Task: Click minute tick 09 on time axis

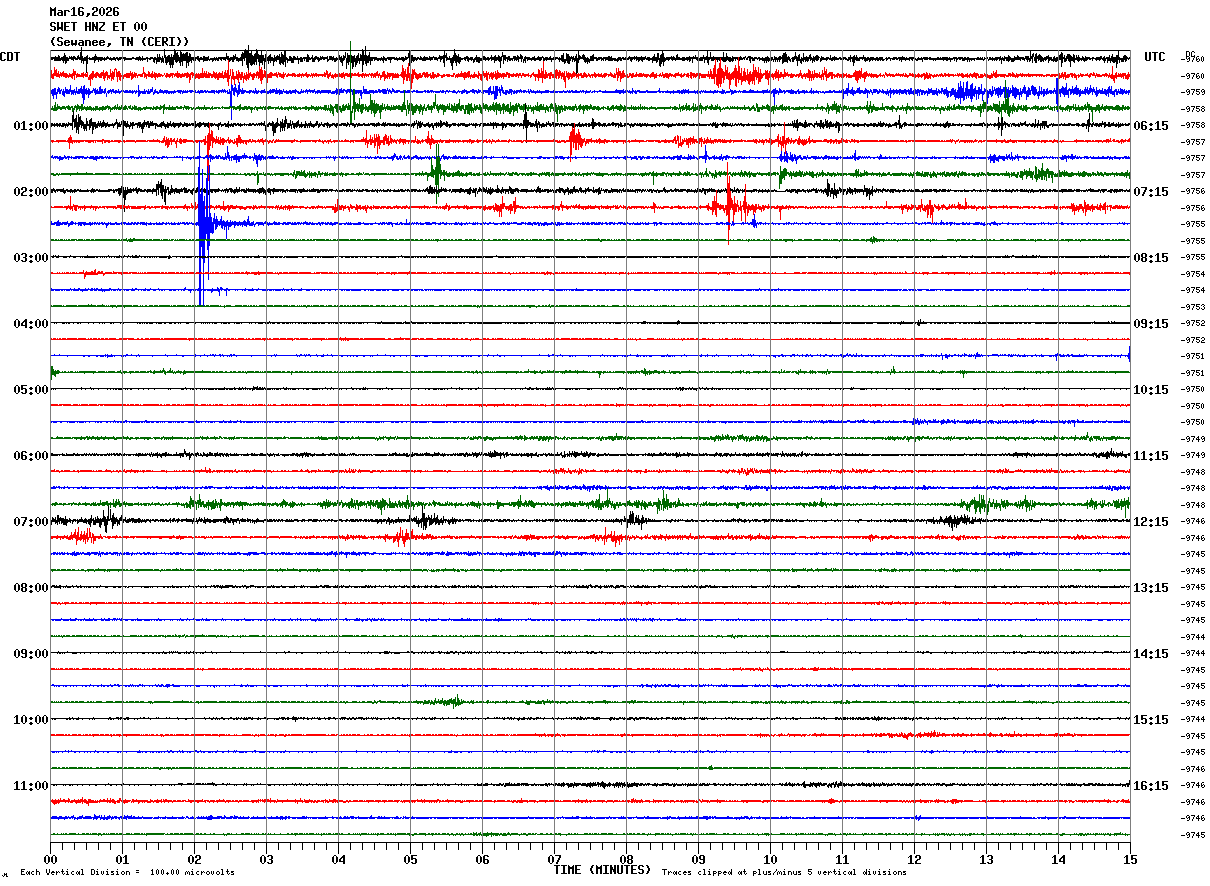Action: tap(698, 860)
